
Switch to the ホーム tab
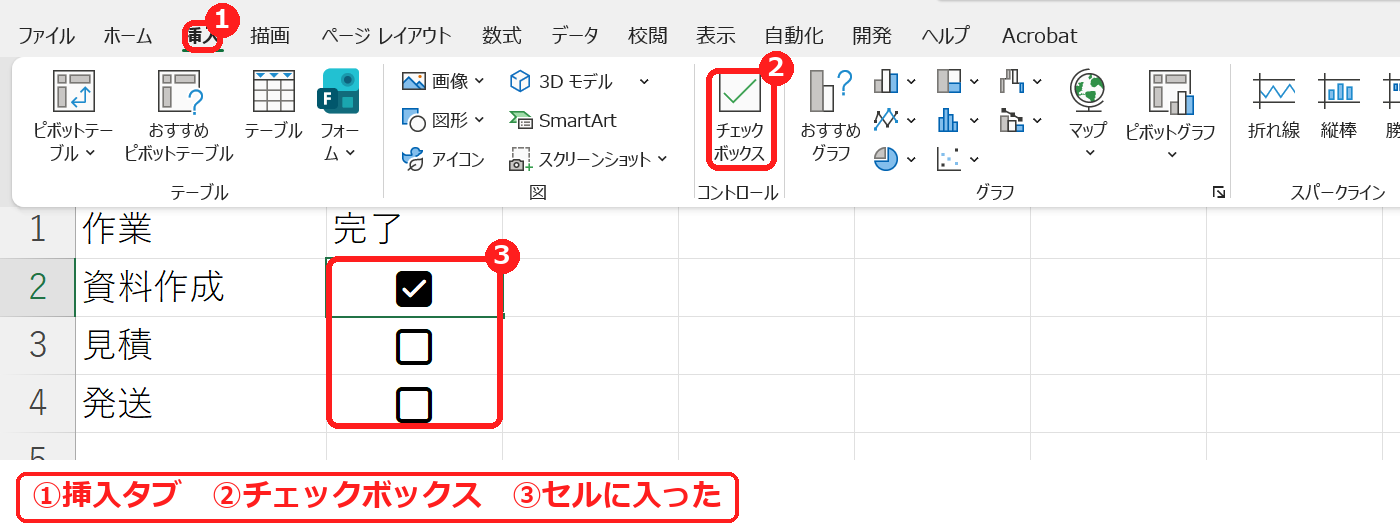tap(128, 36)
